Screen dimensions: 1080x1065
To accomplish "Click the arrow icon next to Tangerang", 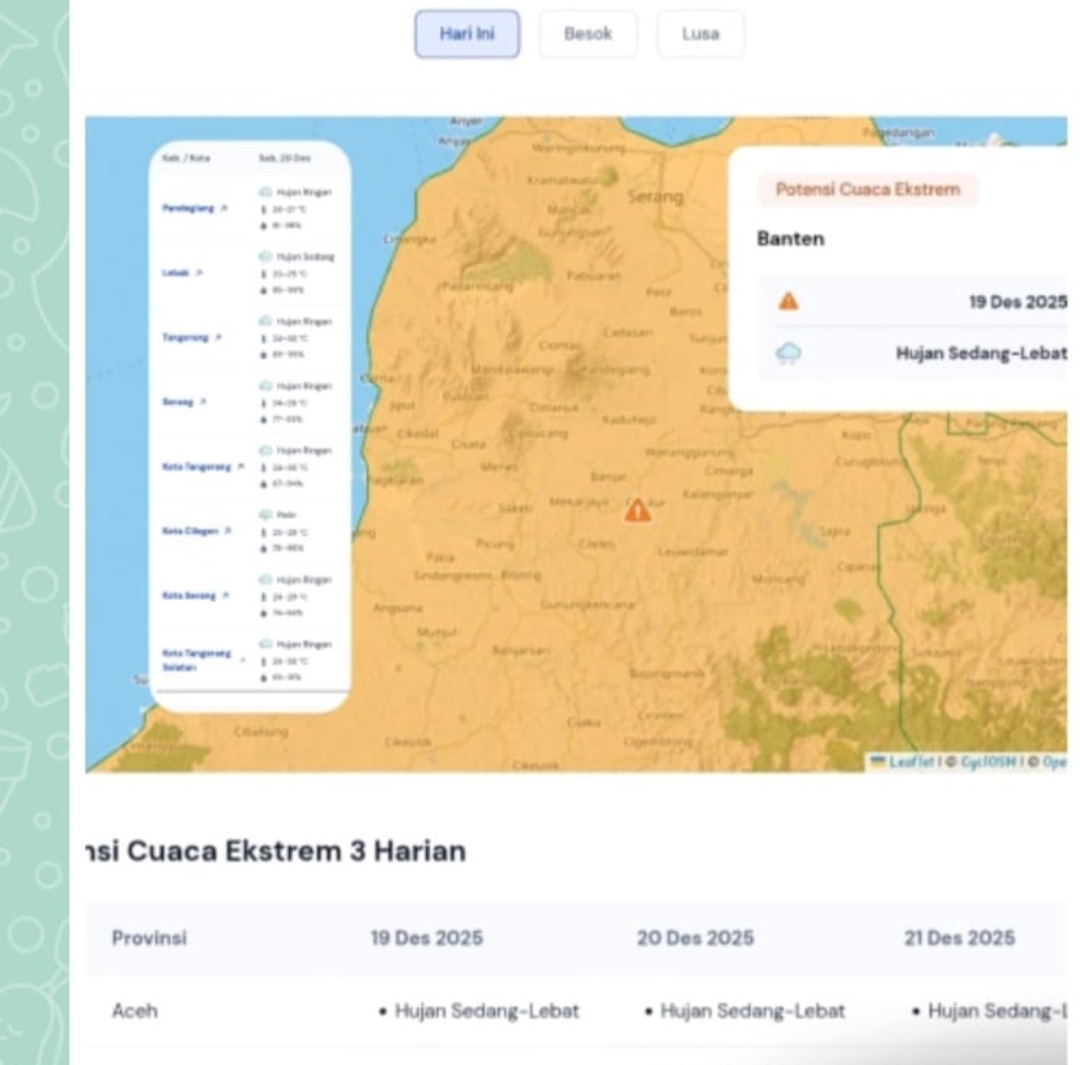I will click(x=218, y=338).
